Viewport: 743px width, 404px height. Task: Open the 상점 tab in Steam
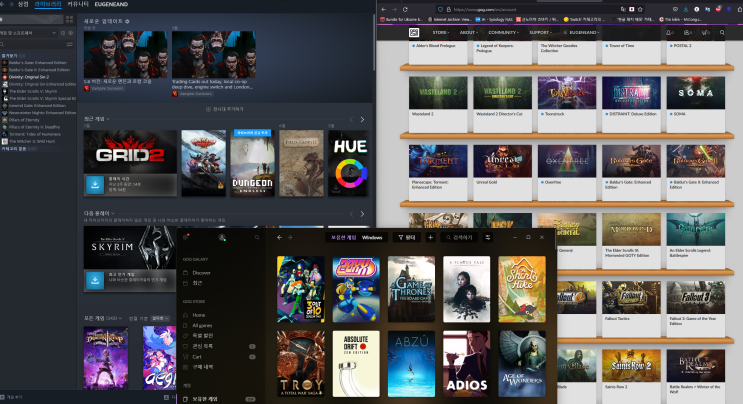(x=23, y=4)
